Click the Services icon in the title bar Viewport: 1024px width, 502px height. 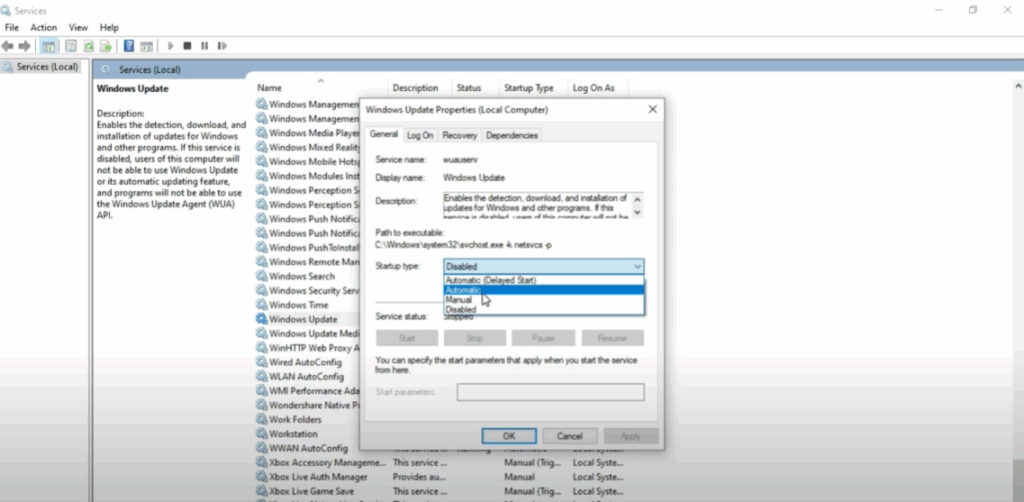coord(7,10)
